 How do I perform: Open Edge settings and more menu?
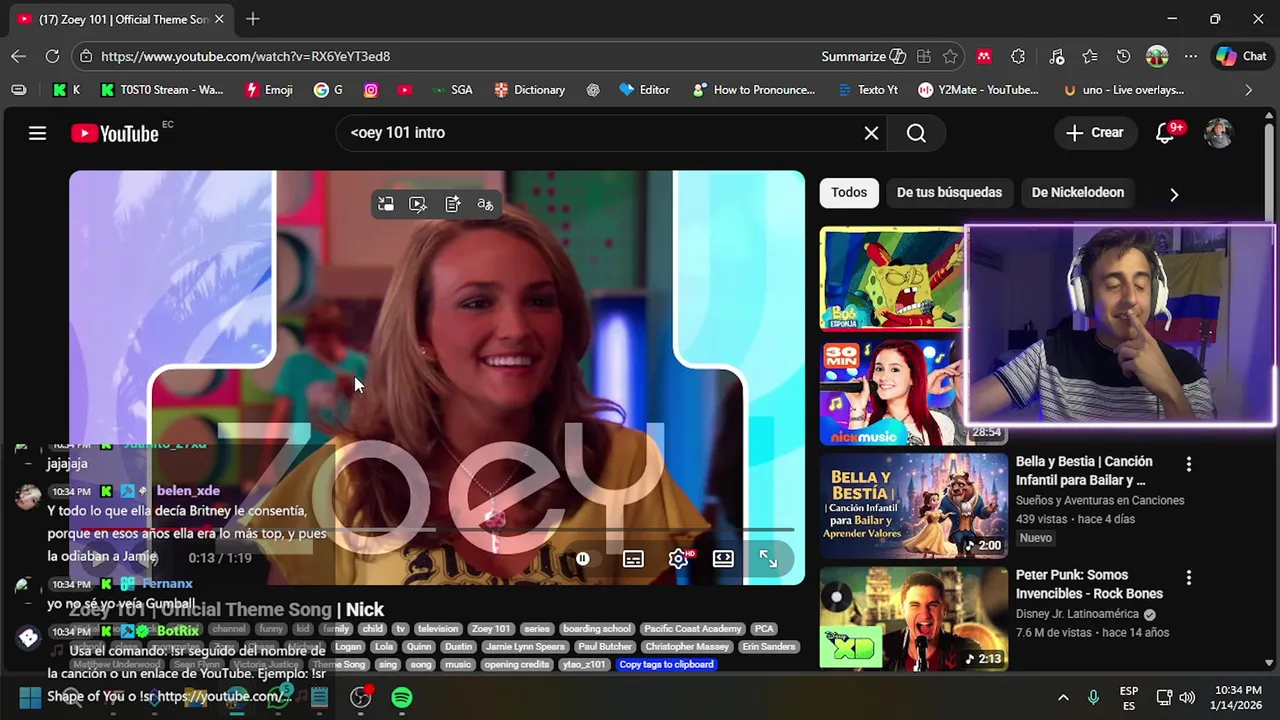point(1190,57)
